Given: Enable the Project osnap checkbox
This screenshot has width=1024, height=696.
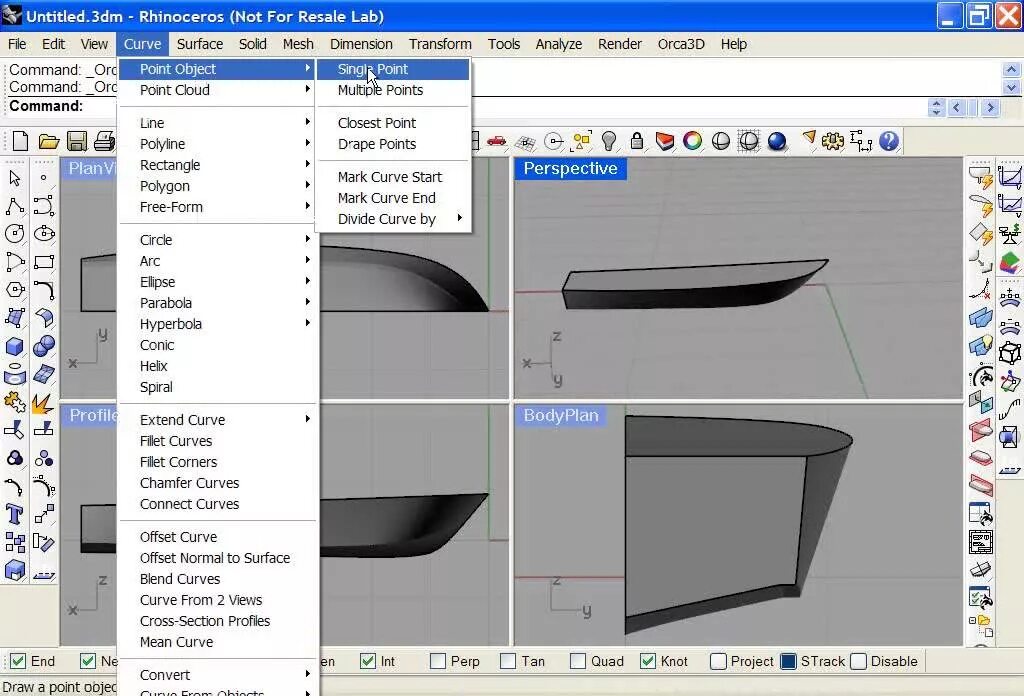Looking at the screenshot, I should (718, 661).
